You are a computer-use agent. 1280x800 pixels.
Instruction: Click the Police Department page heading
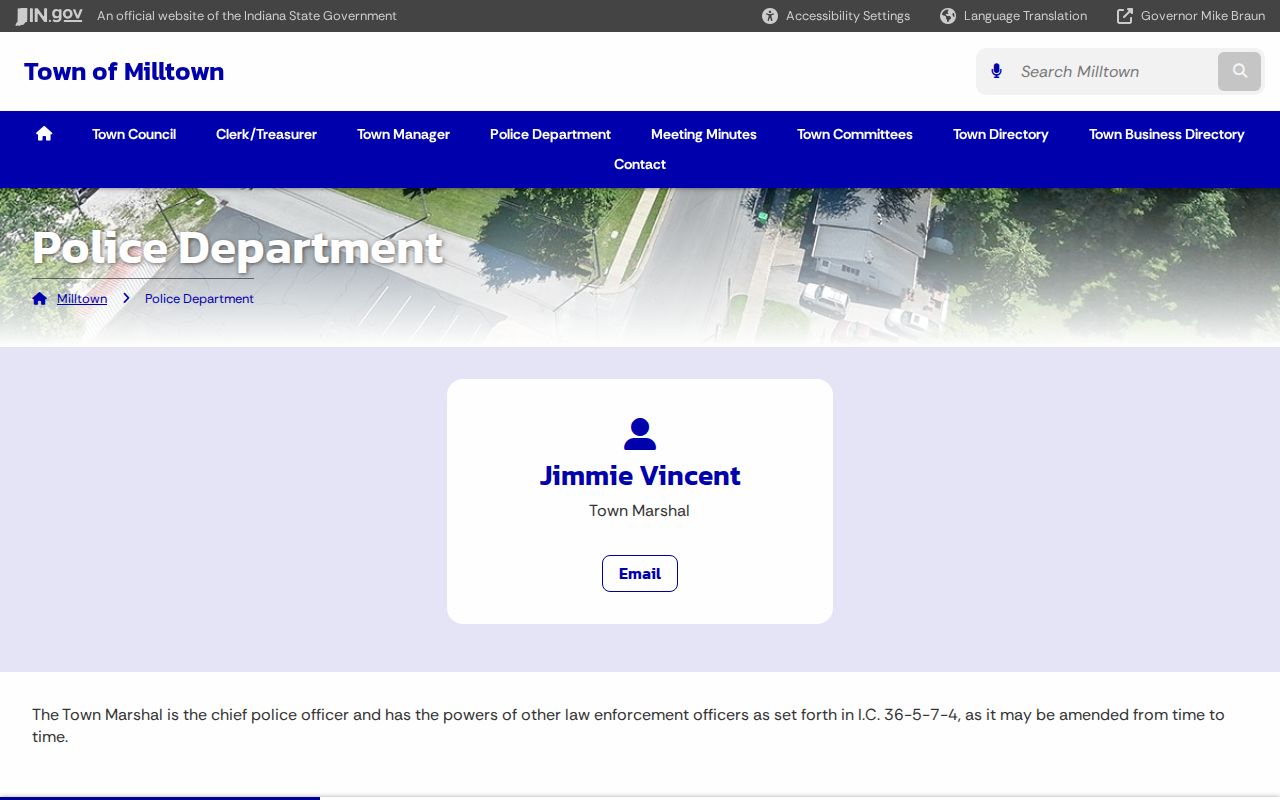[238, 248]
